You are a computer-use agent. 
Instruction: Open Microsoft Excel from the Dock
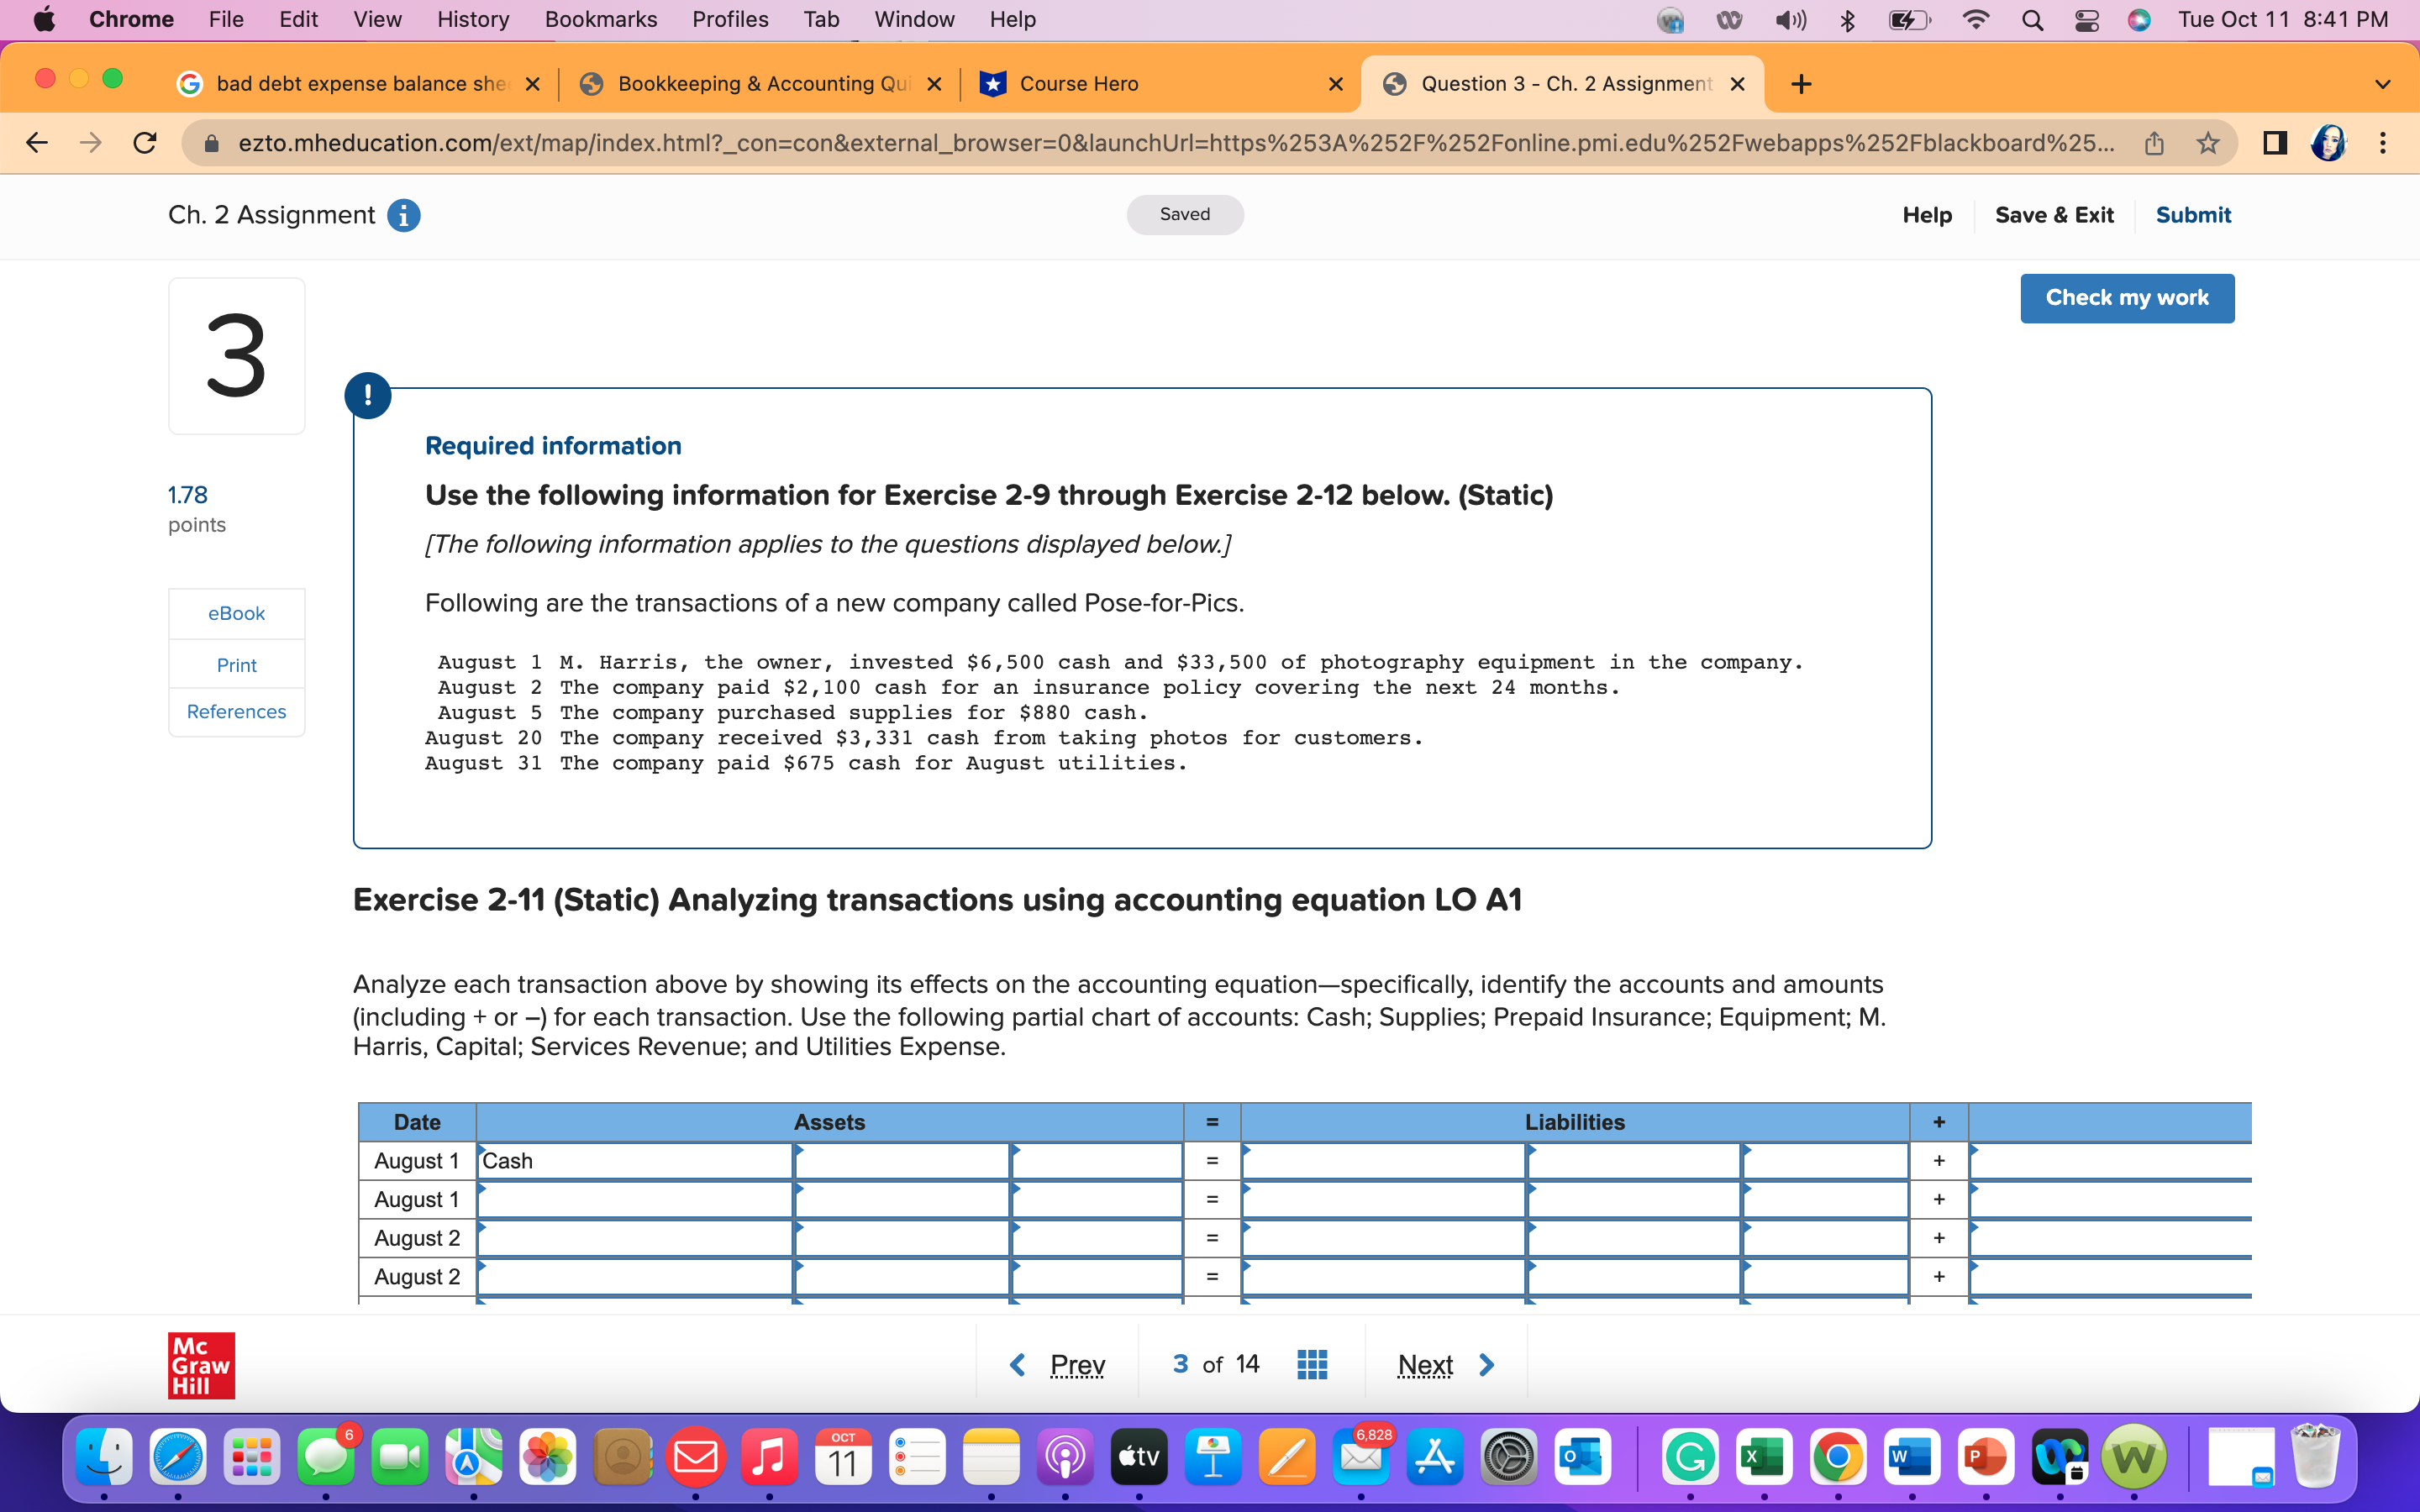1764,1457
